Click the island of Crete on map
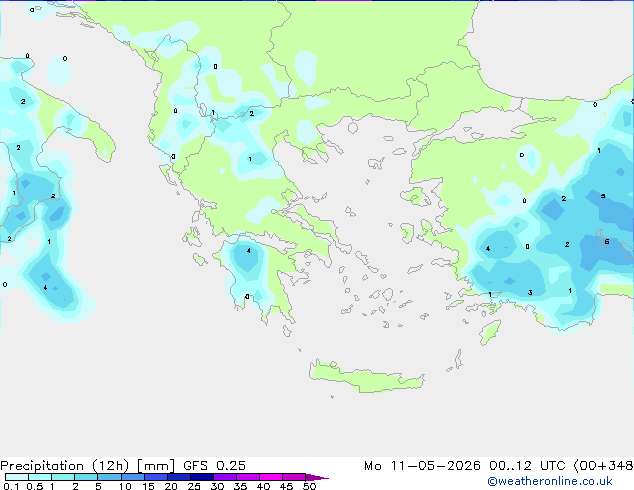This screenshot has width=634, height=490. click(366, 377)
